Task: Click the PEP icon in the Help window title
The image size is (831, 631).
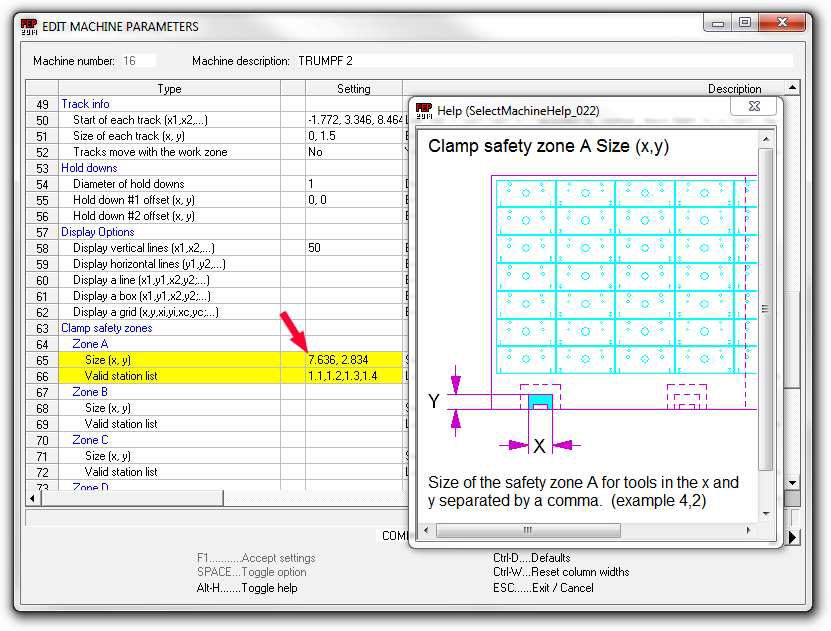Action: pyautogui.click(x=423, y=110)
